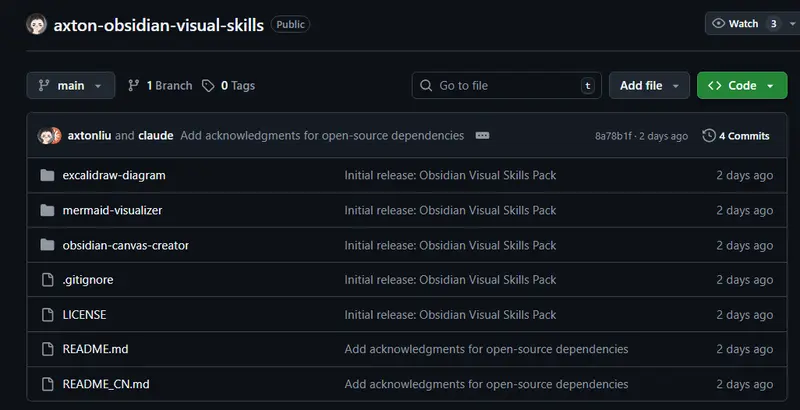Click the branch icon beside 1 Branch
Image resolution: width=800 pixels, height=410 pixels.
tap(134, 86)
